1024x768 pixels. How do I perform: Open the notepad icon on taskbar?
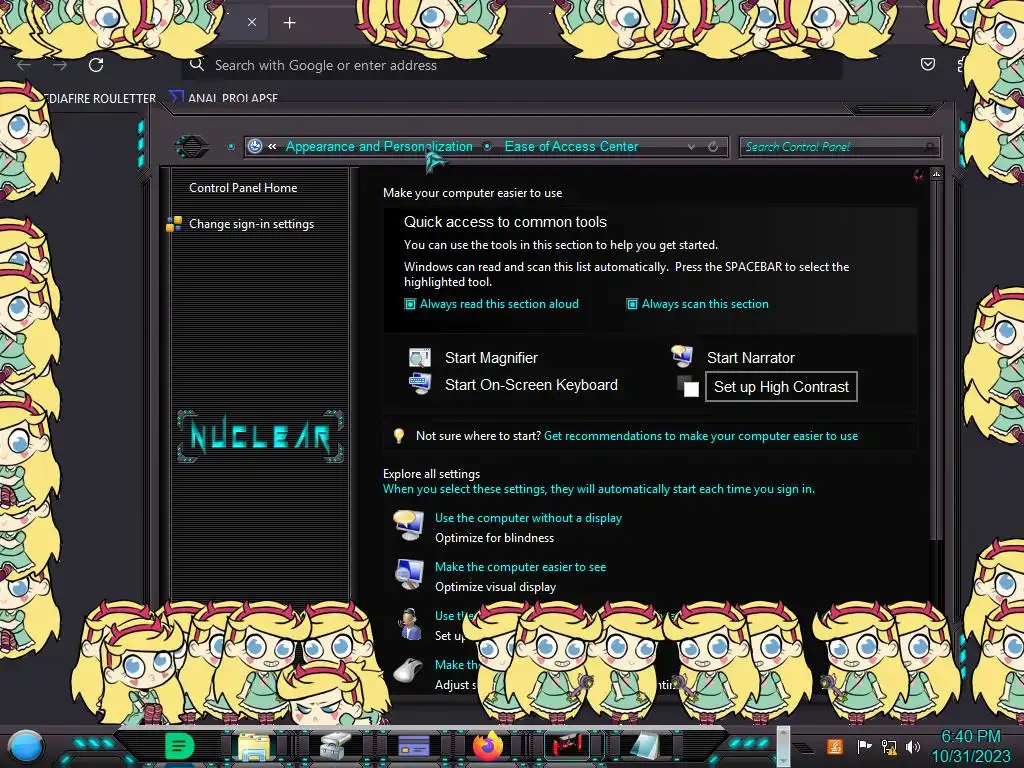tap(644, 746)
